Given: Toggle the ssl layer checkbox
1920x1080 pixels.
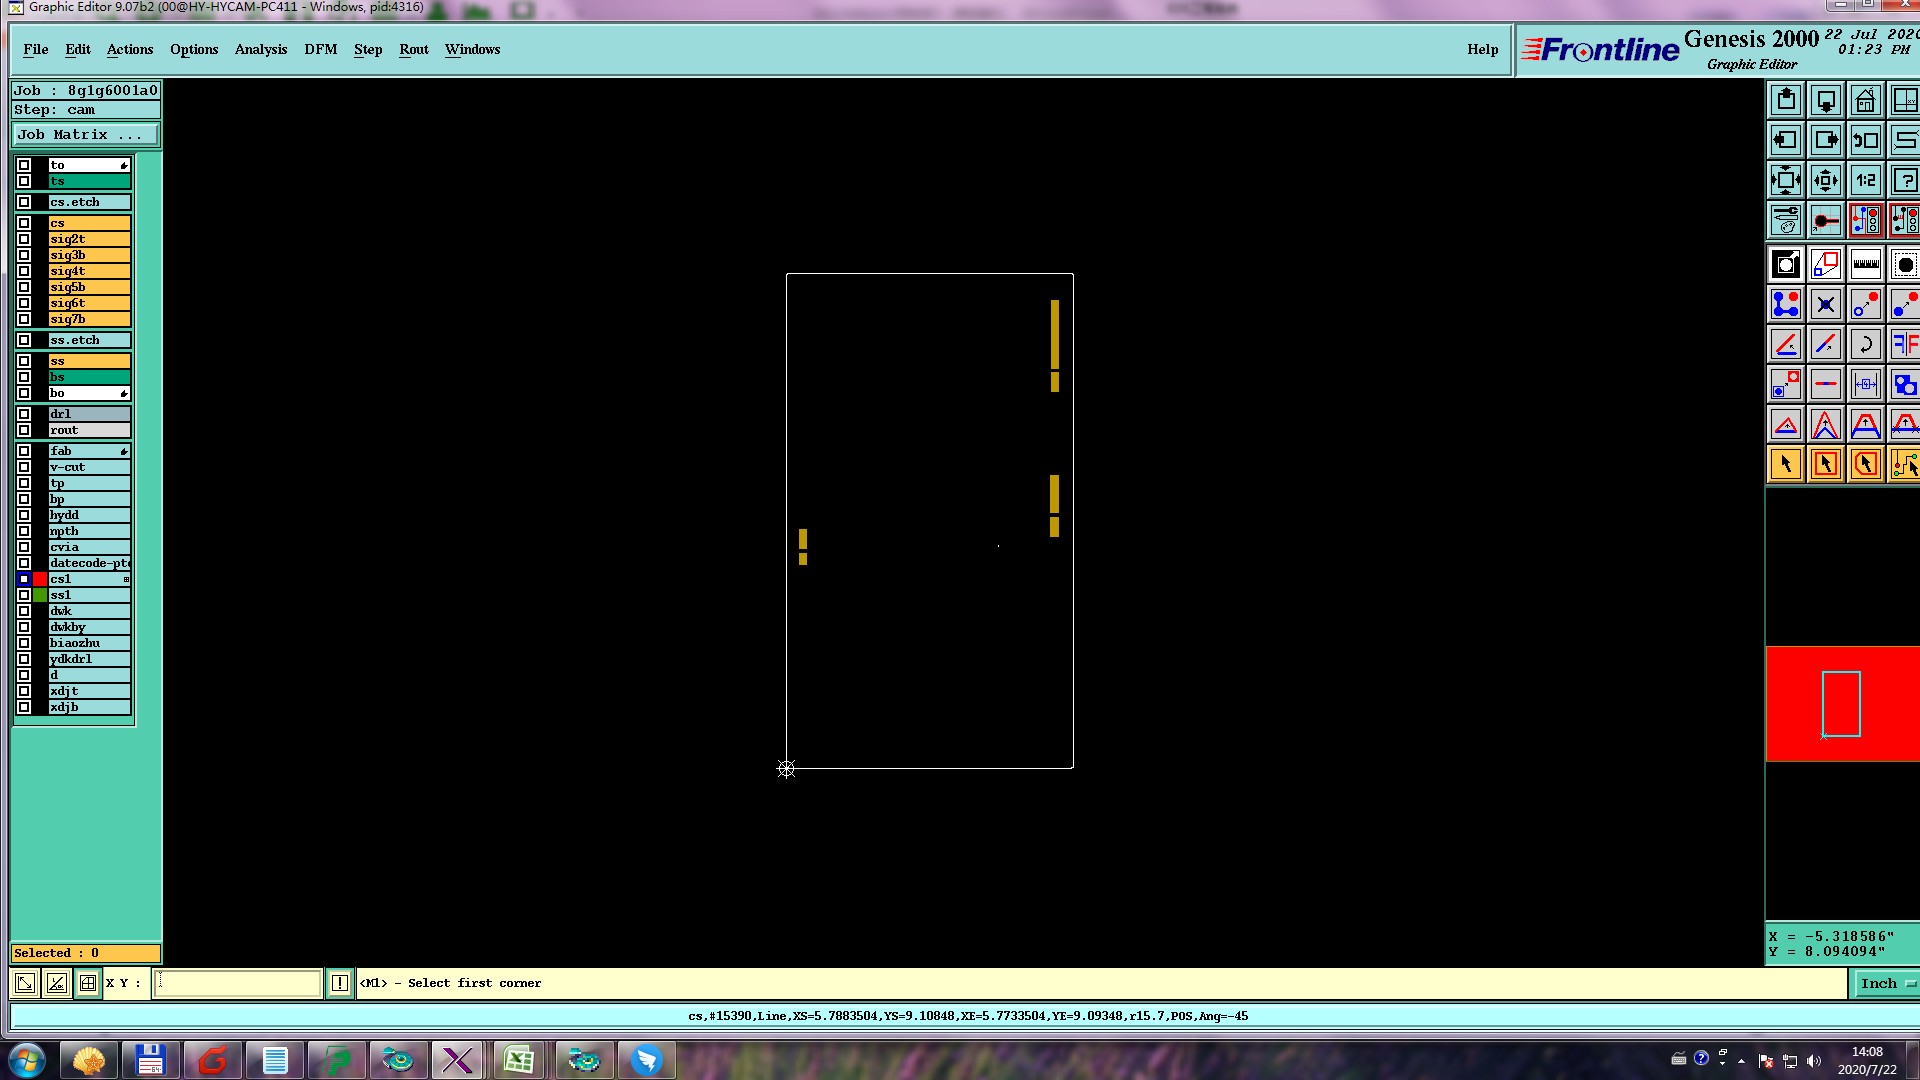Looking at the screenshot, I should coord(24,595).
